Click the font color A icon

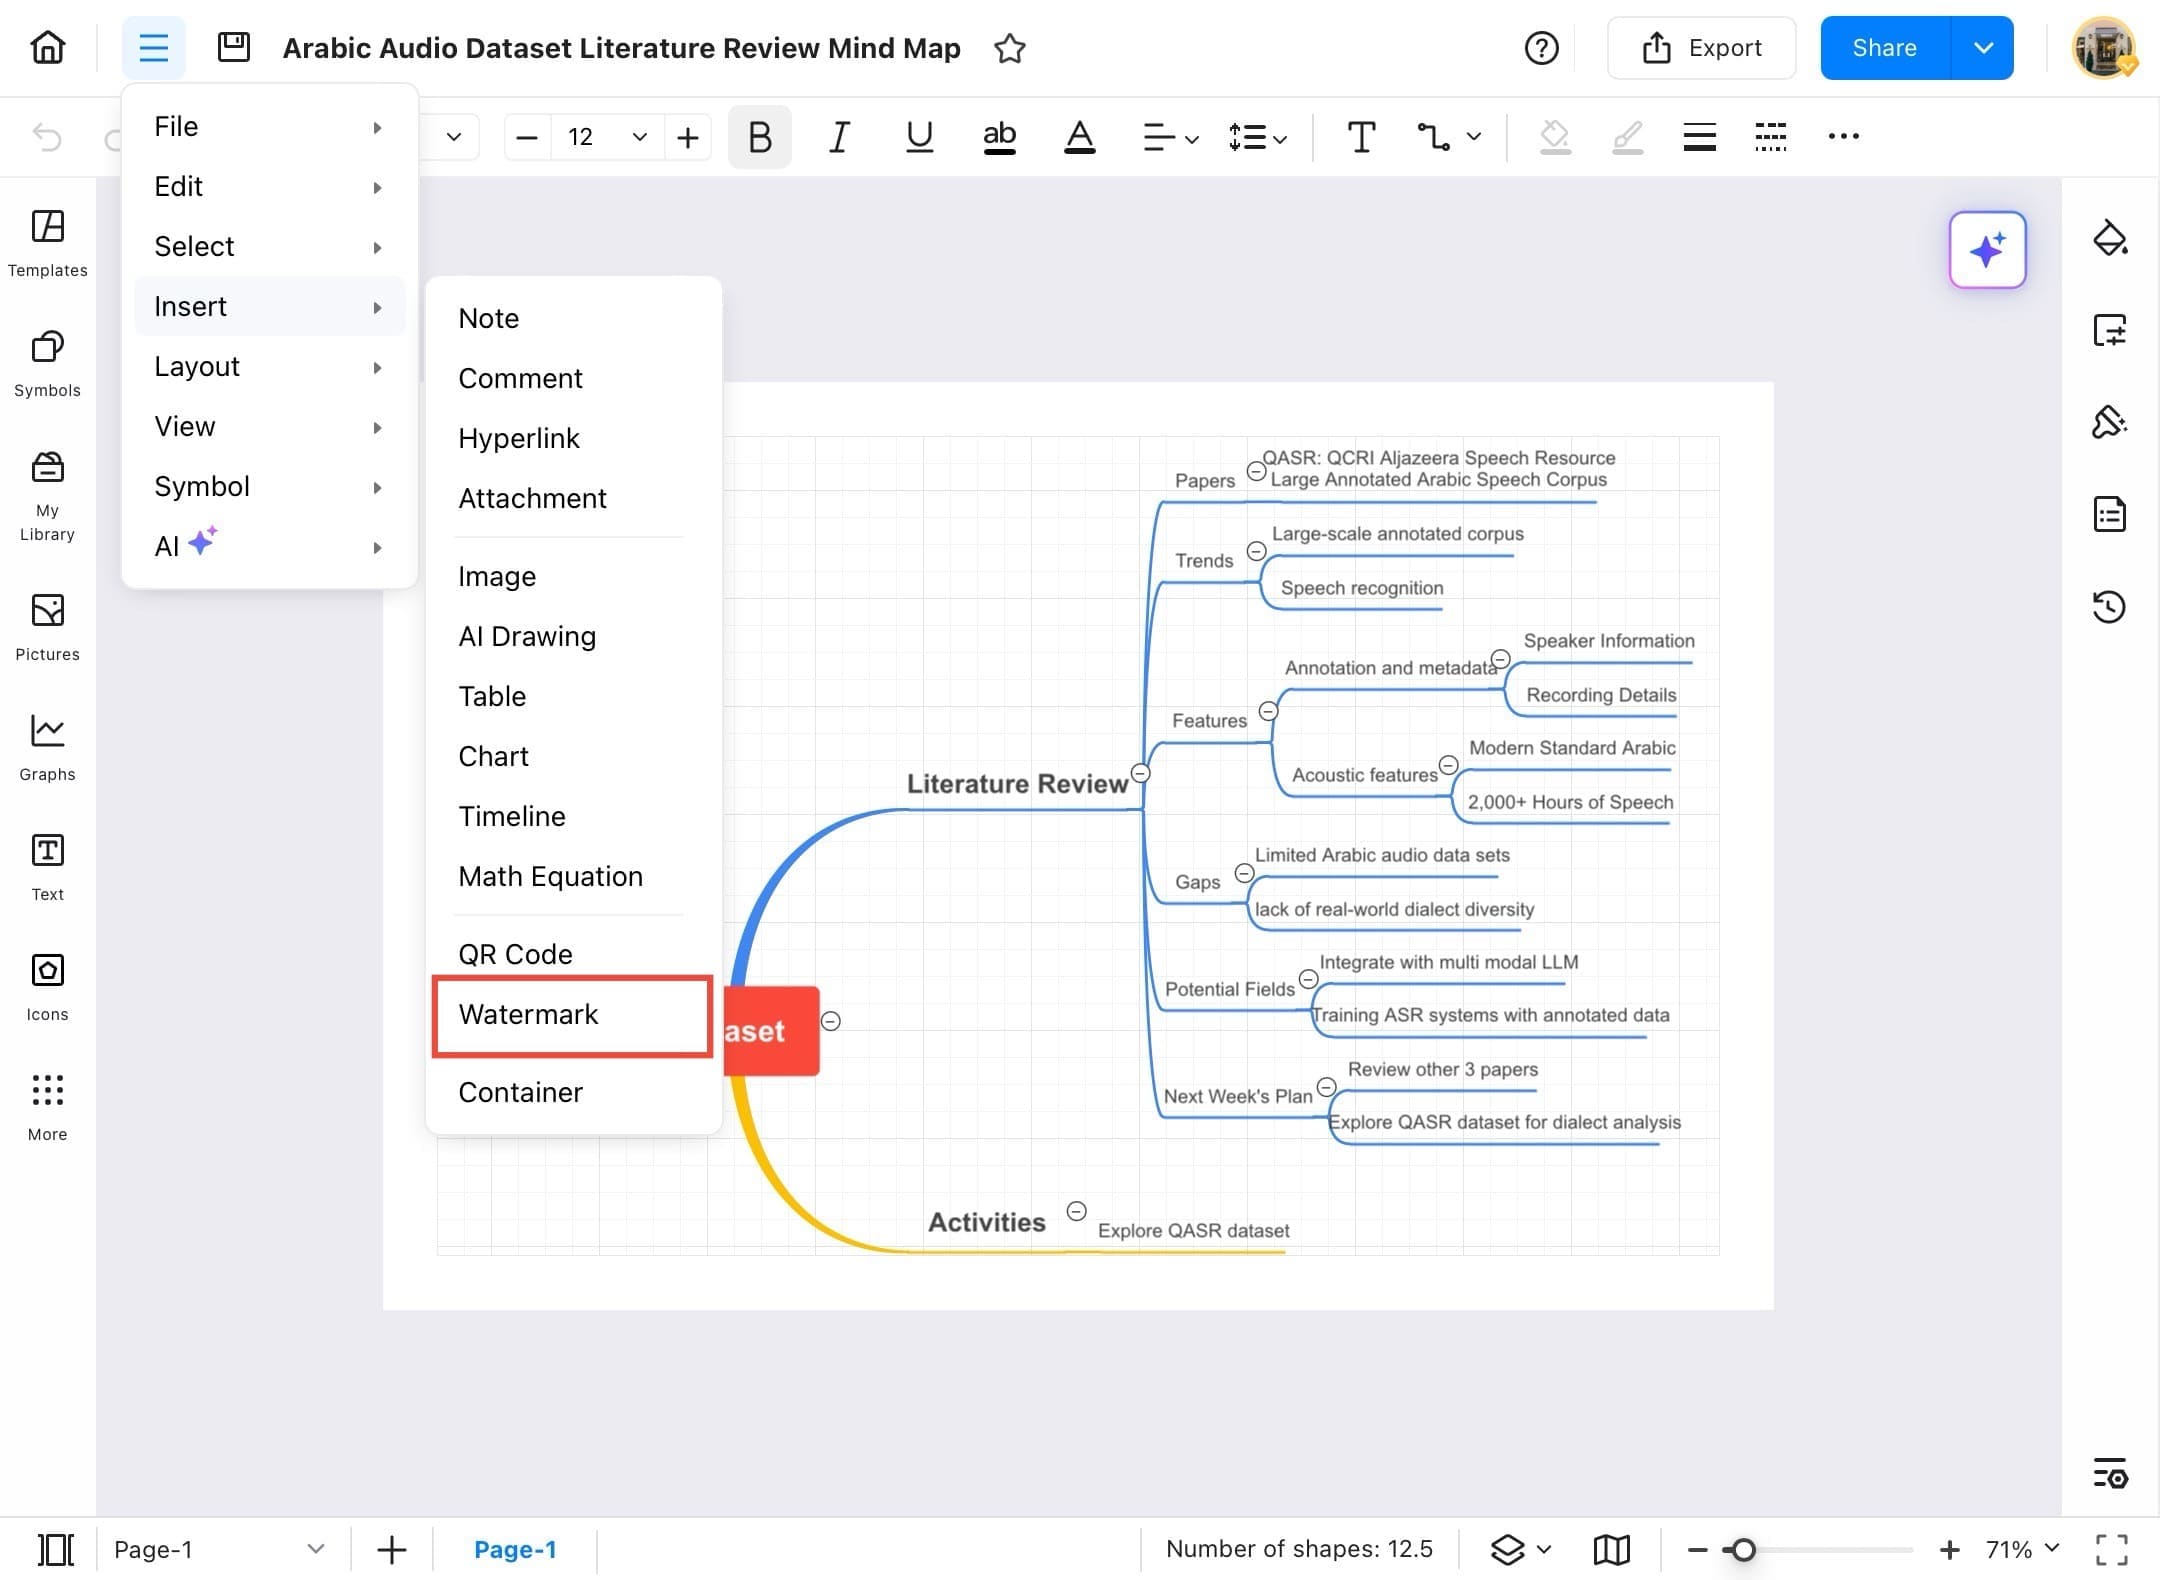click(x=1079, y=137)
